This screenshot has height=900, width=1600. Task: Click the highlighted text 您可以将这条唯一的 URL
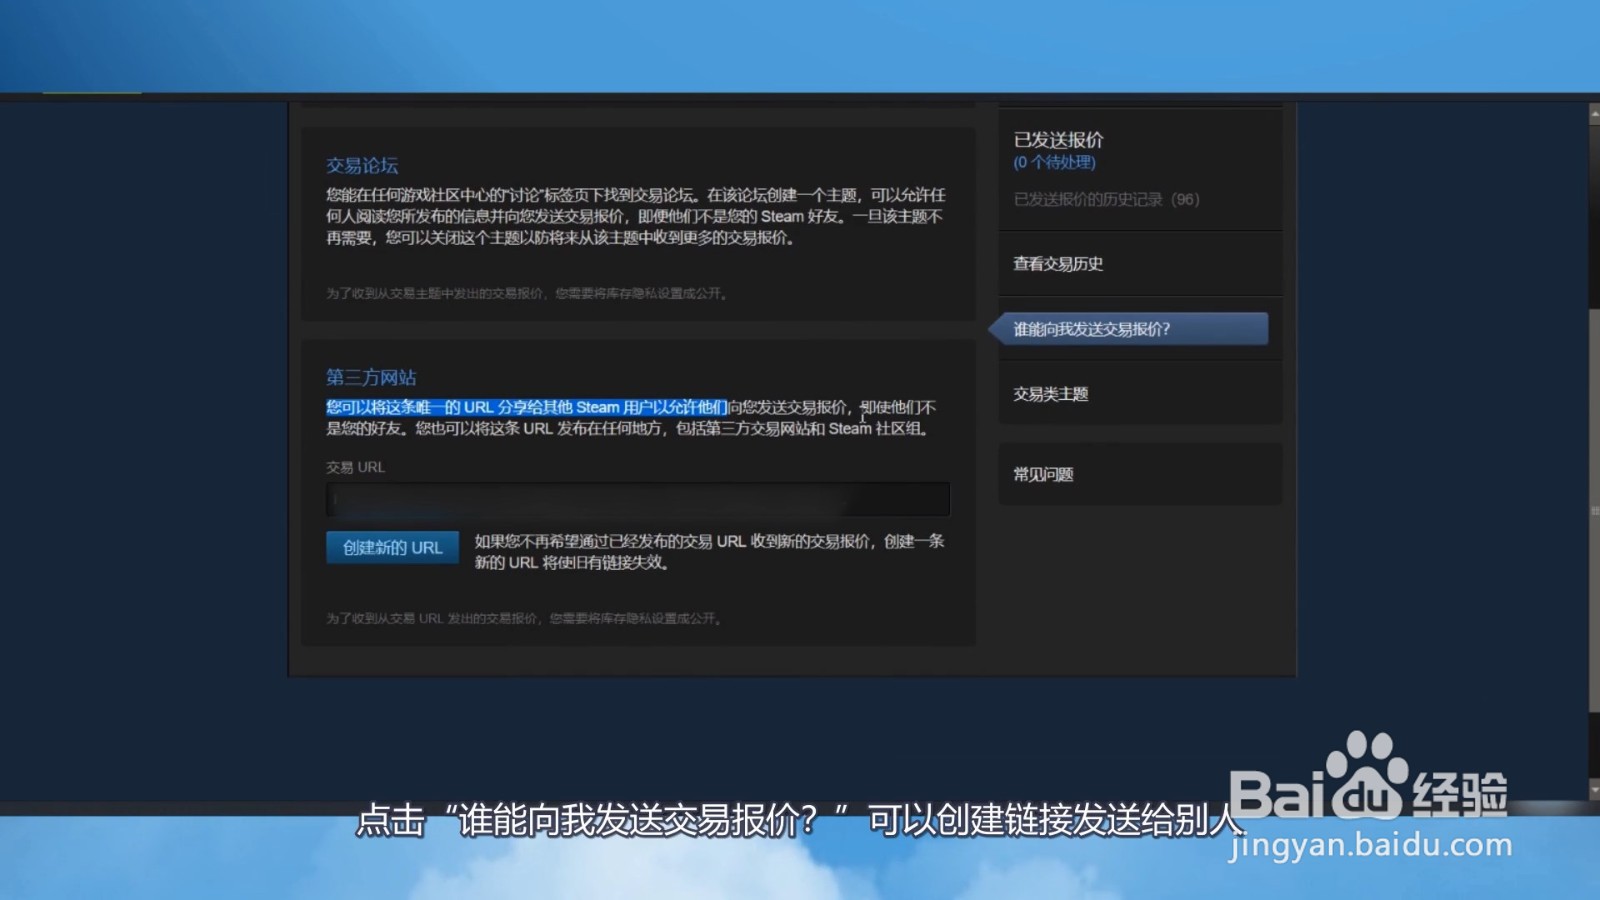click(x=410, y=407)
